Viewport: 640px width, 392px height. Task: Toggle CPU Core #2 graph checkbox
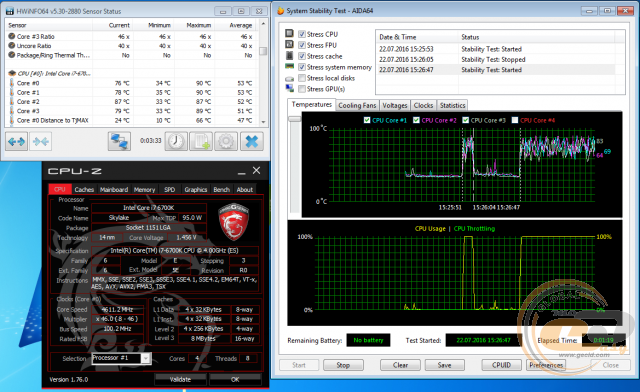tap(416, 120)
